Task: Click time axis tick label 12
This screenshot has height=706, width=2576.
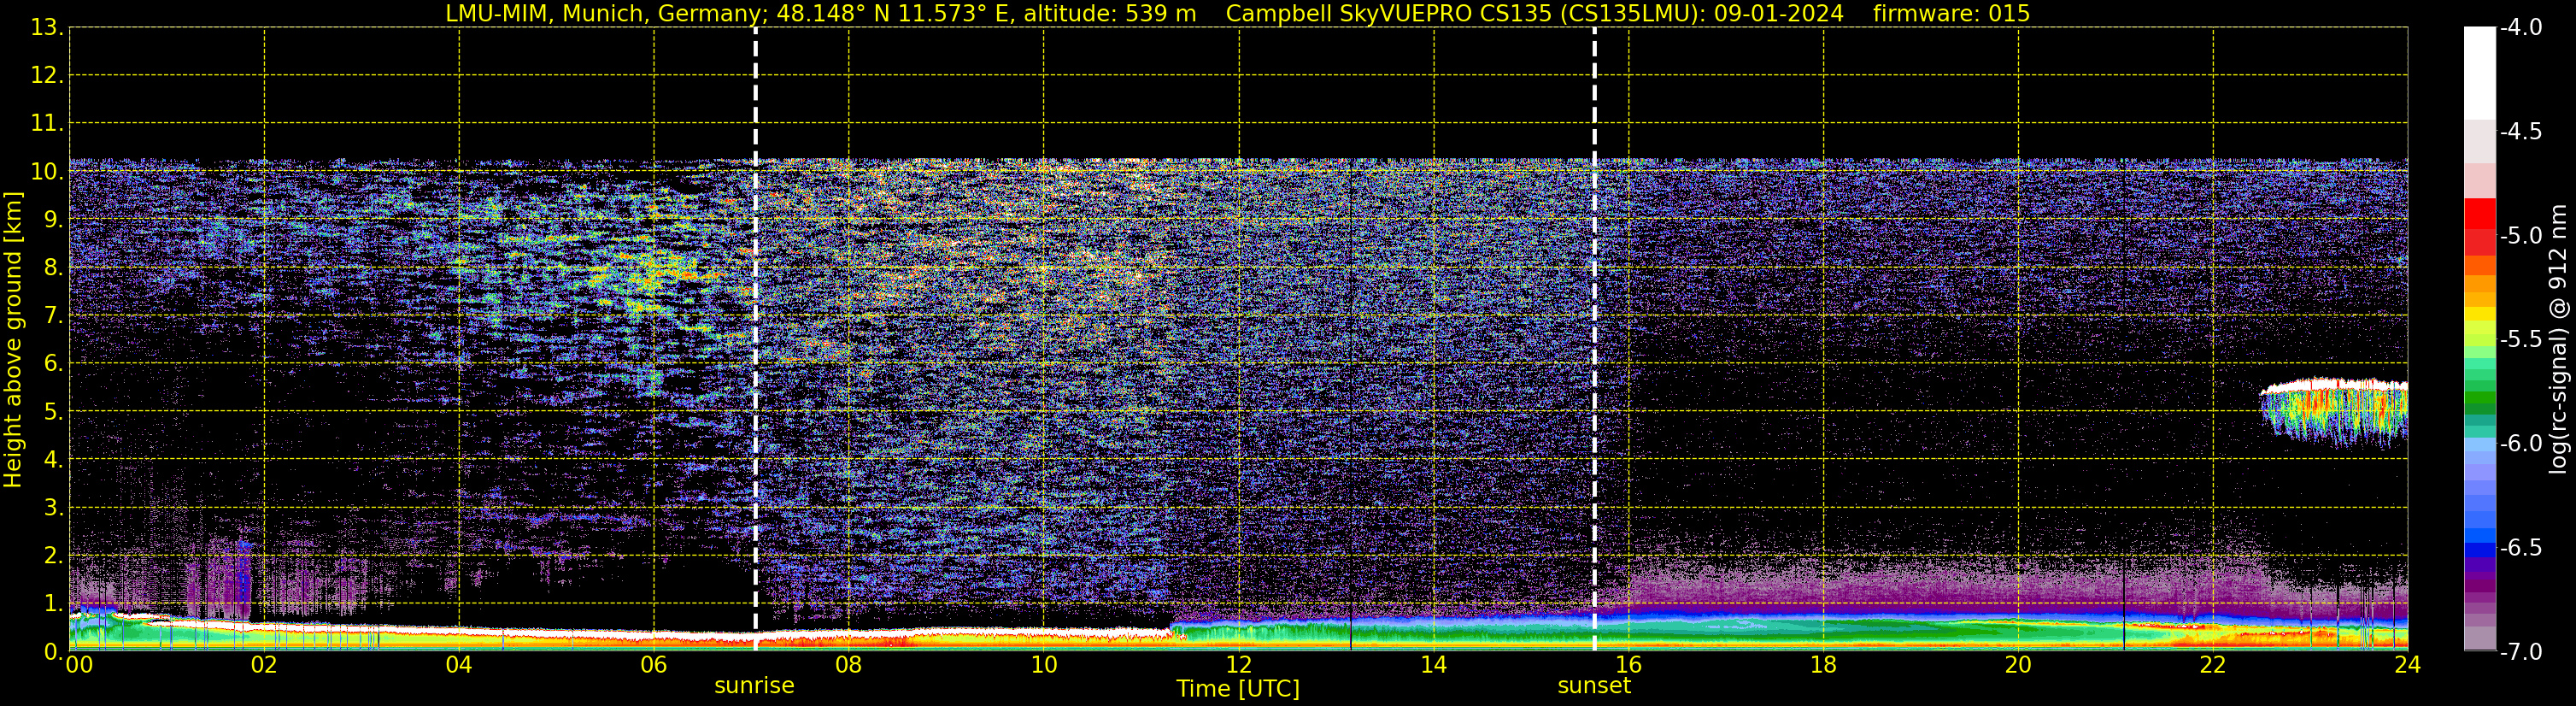Action: [x=1238, y=665]
